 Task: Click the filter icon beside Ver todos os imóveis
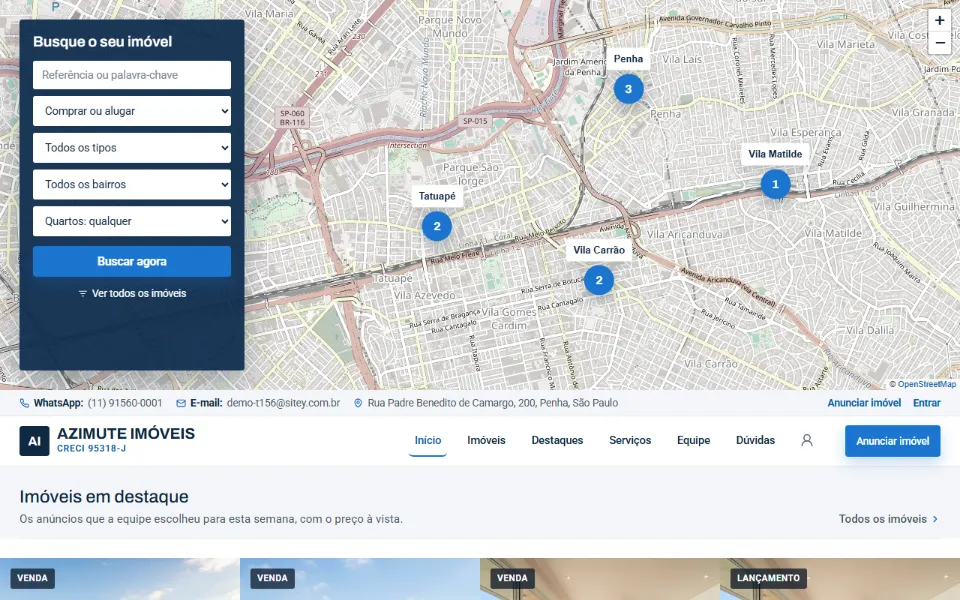point(83,293)
